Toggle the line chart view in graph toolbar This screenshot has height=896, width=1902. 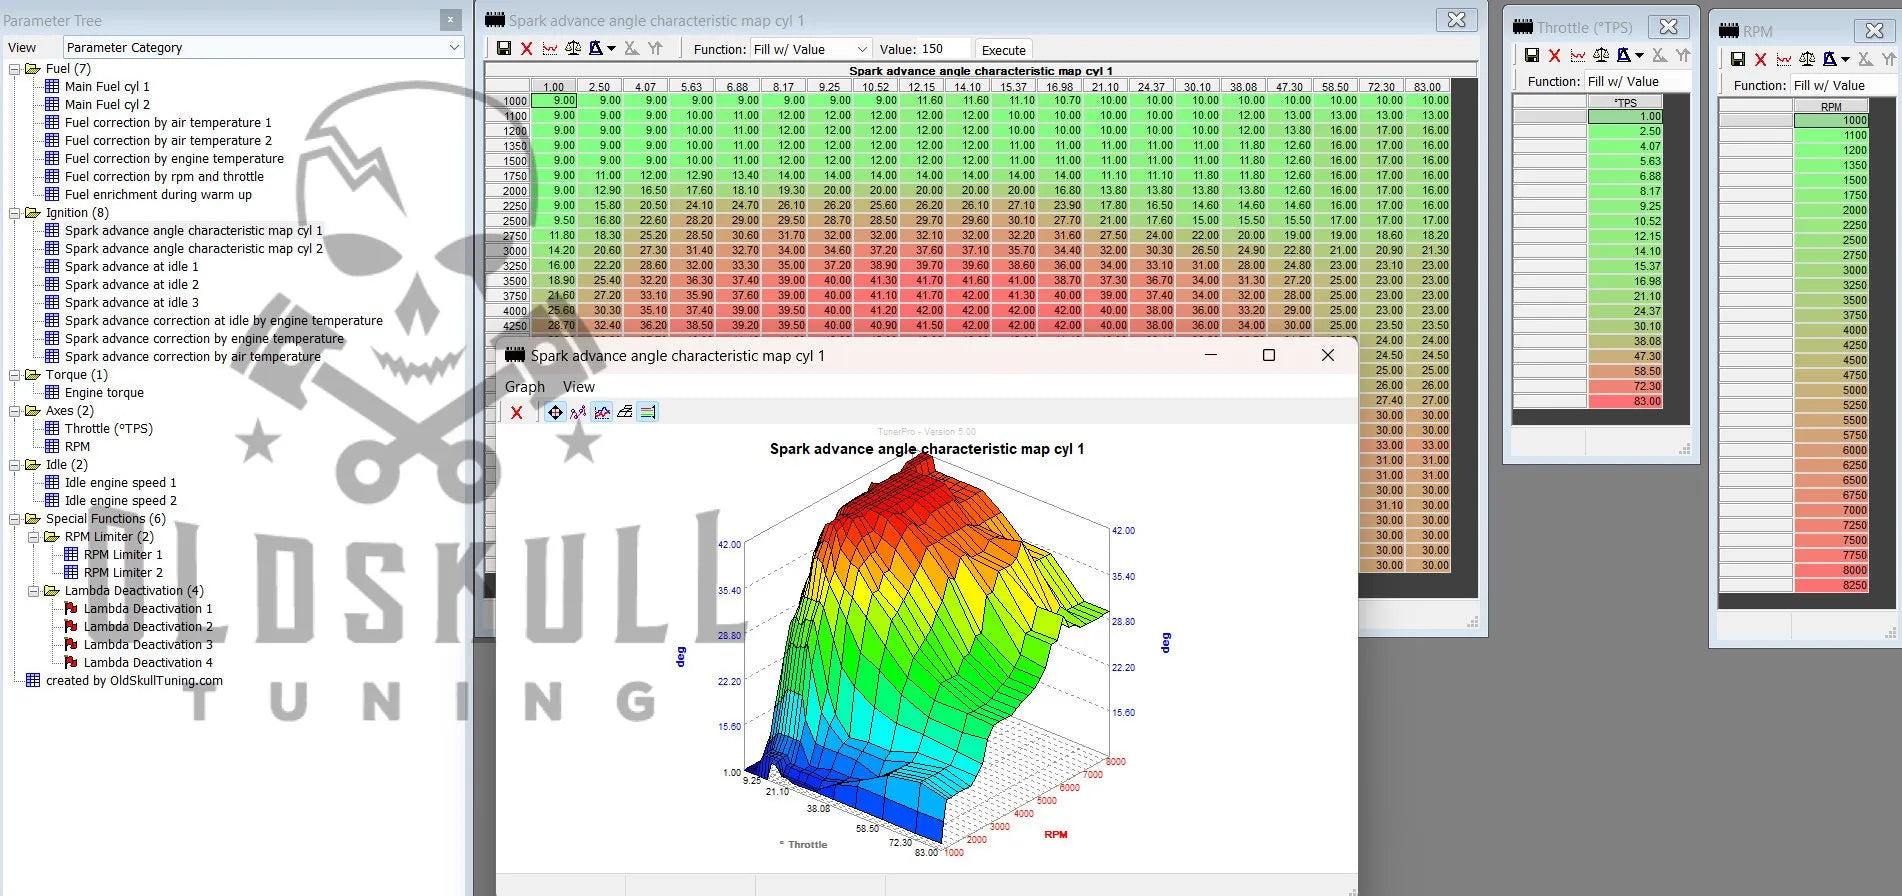point(601,412)
